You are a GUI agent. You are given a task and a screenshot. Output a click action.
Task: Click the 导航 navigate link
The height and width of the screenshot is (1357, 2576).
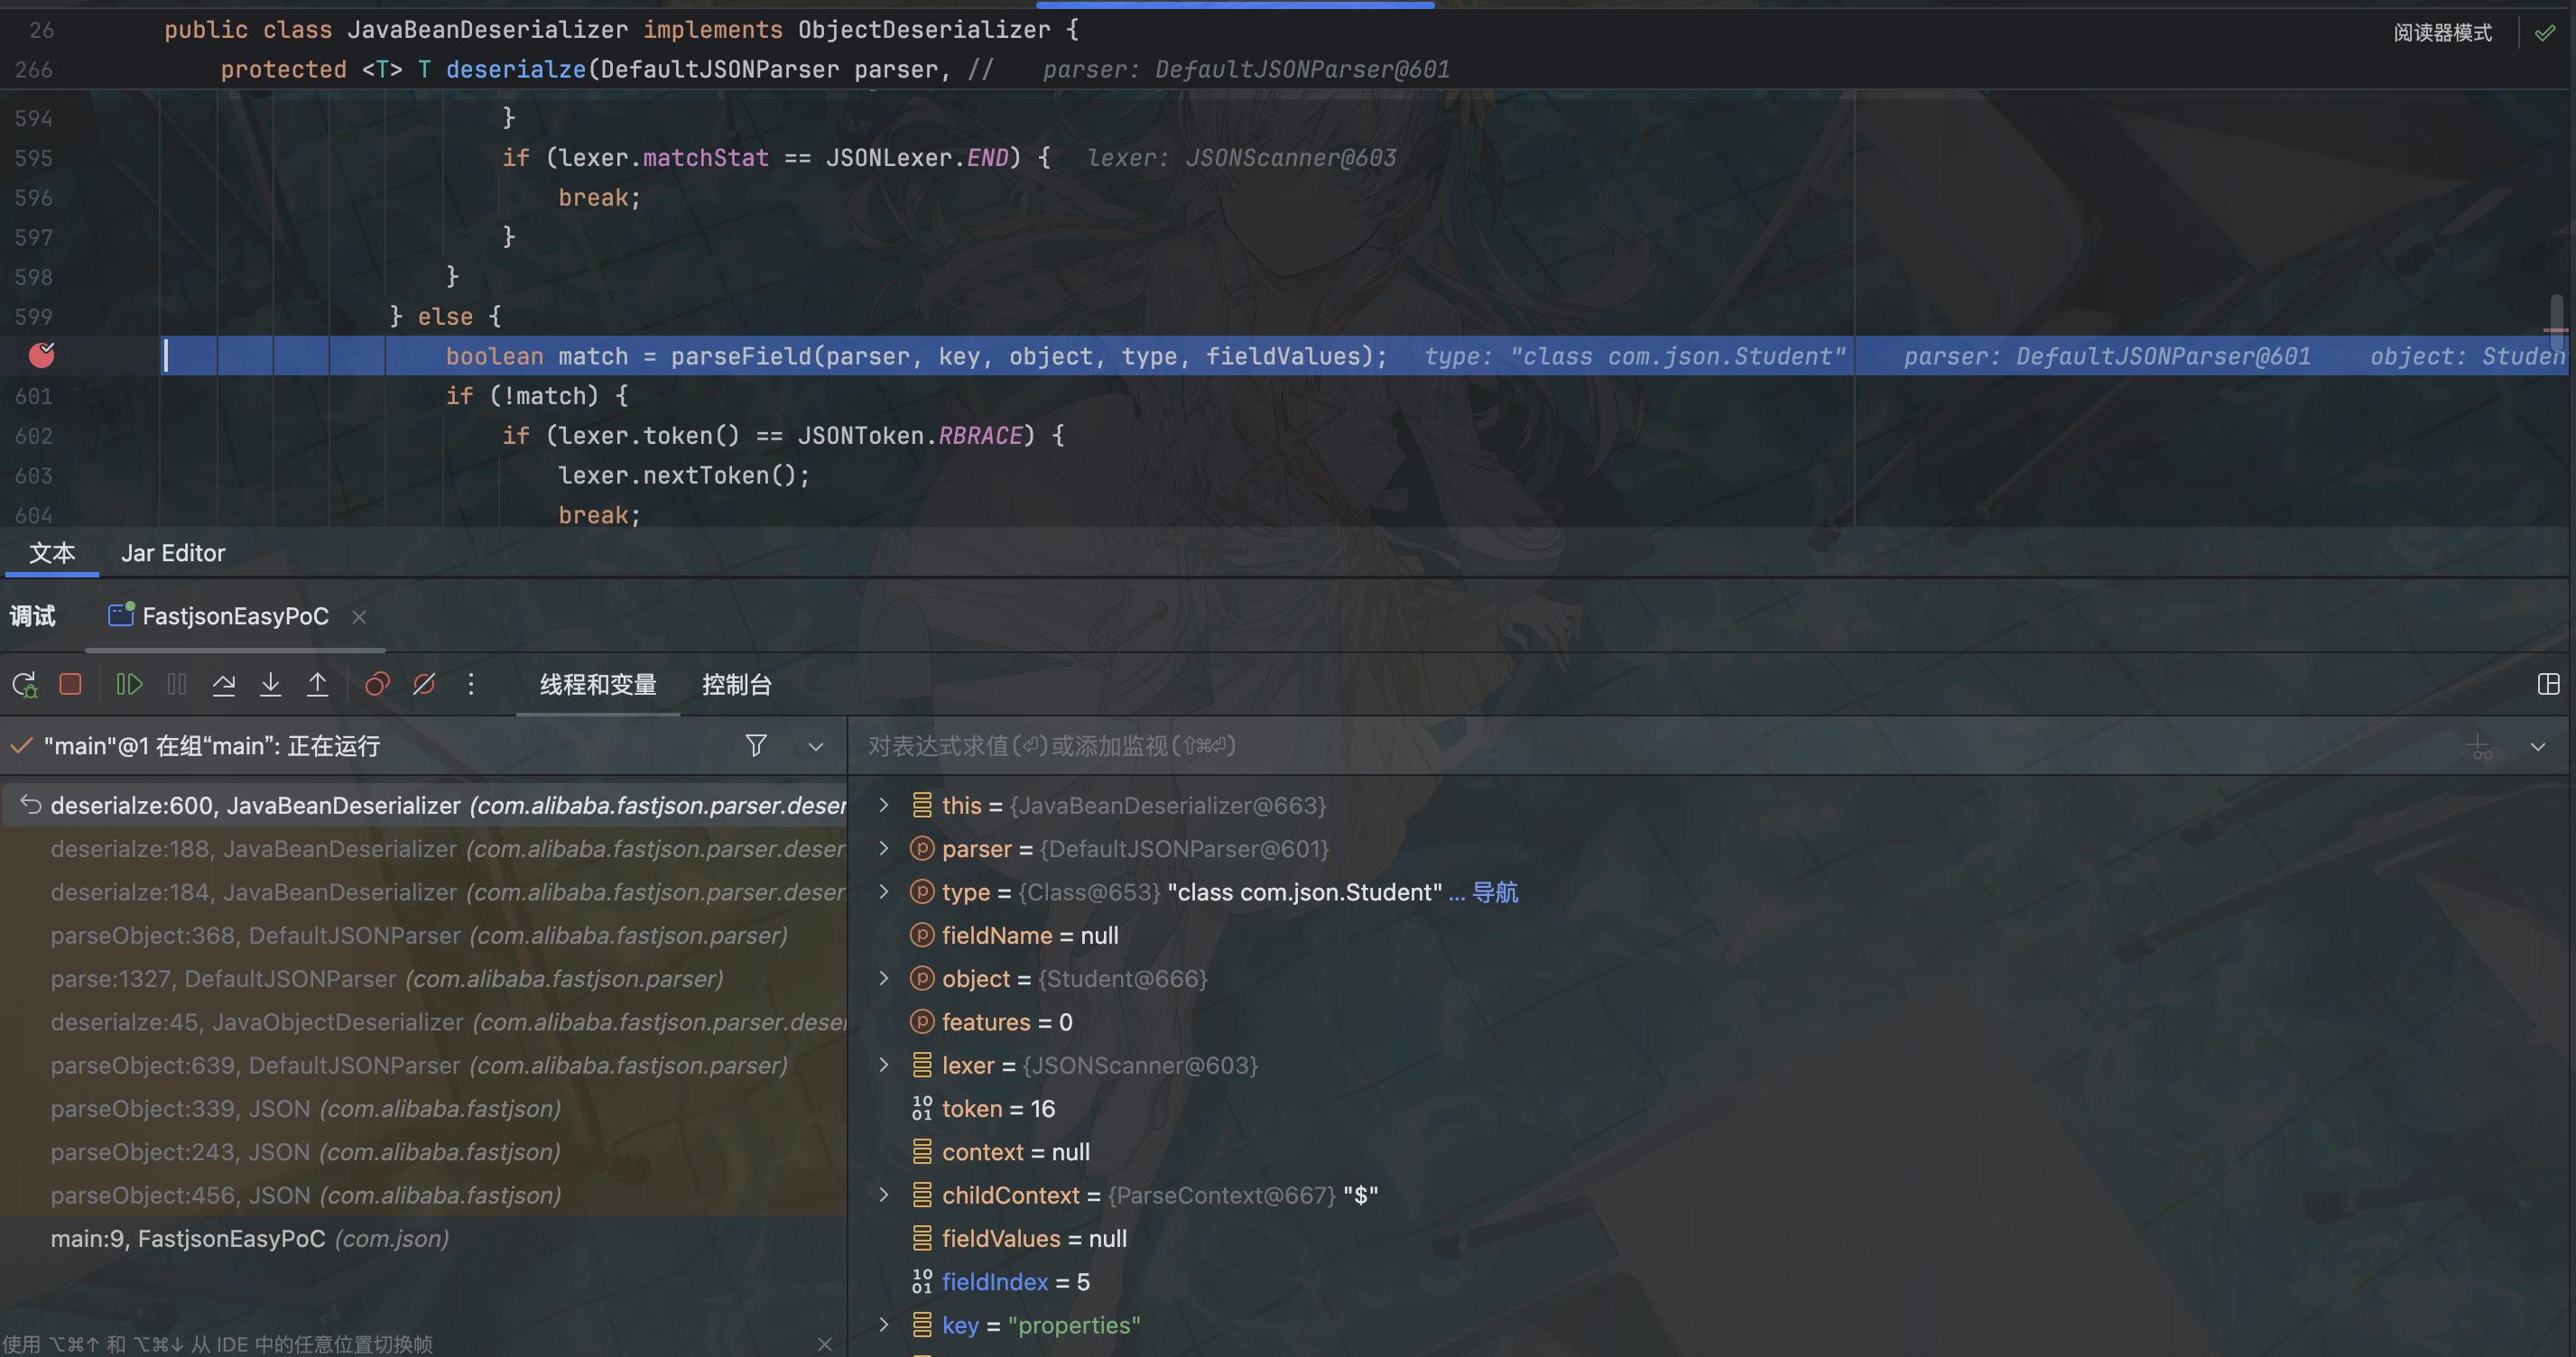(1494, 892)
